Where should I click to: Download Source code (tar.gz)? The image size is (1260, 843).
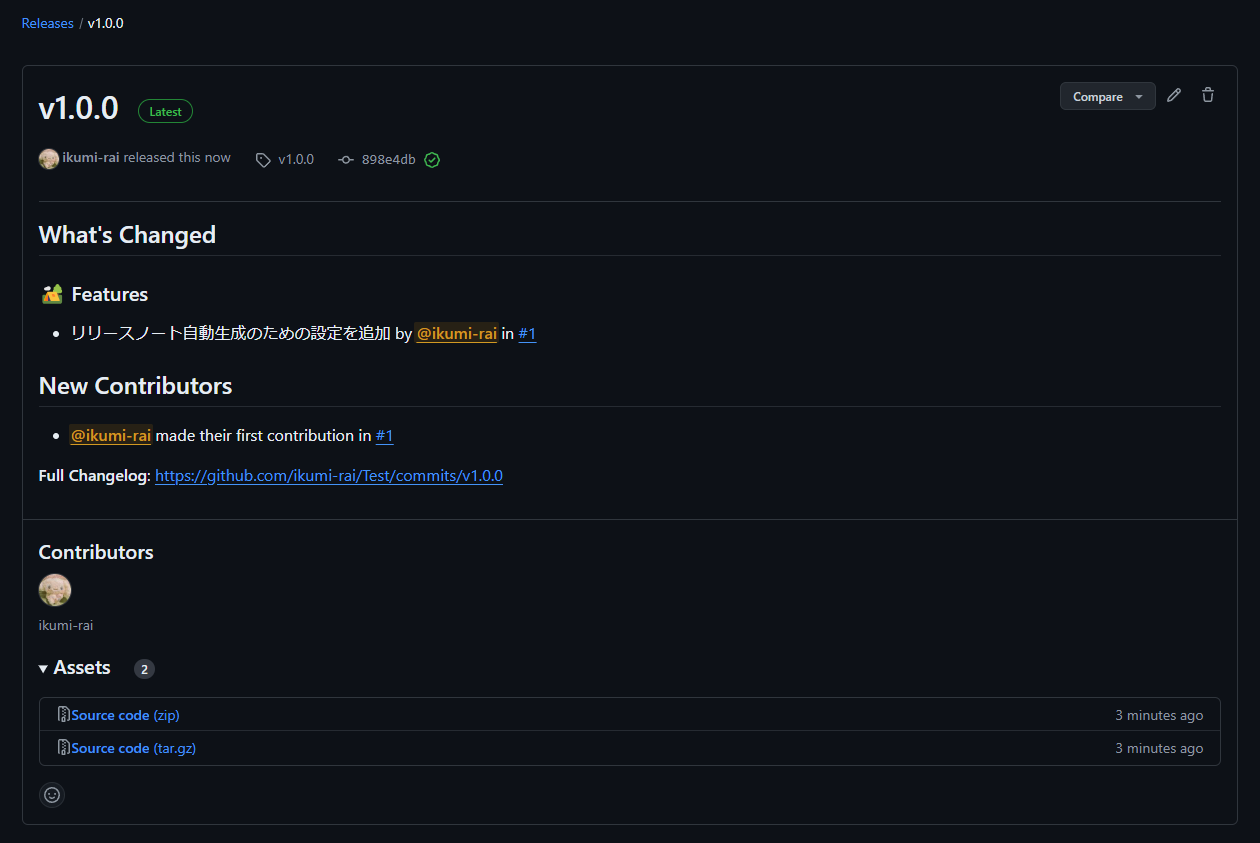[x=133, y=748]
